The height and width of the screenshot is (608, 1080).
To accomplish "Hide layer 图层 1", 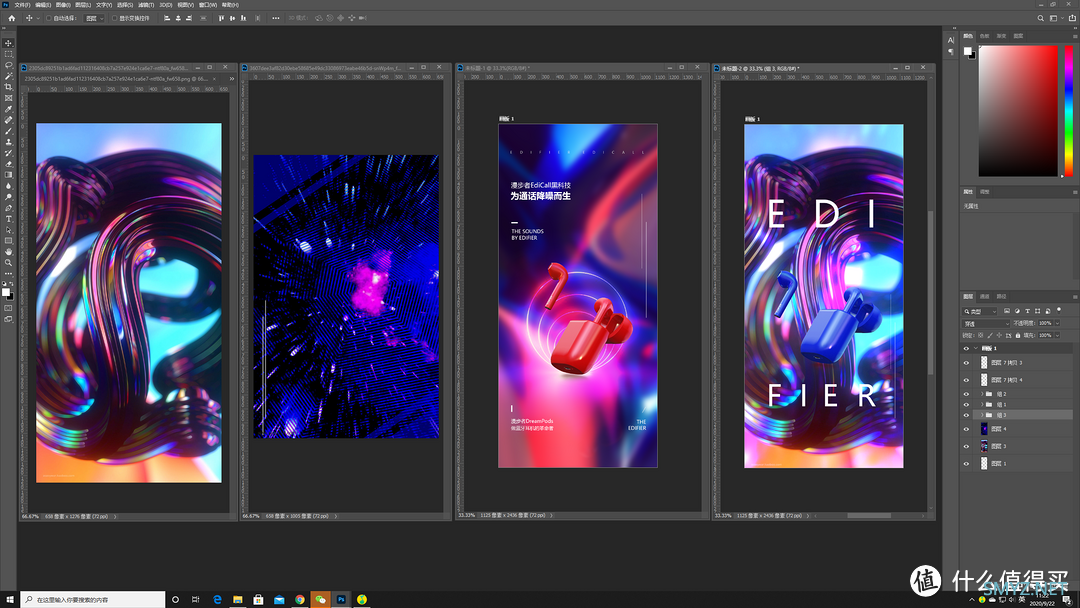I will pyautogui.click(x=966, y=463).
